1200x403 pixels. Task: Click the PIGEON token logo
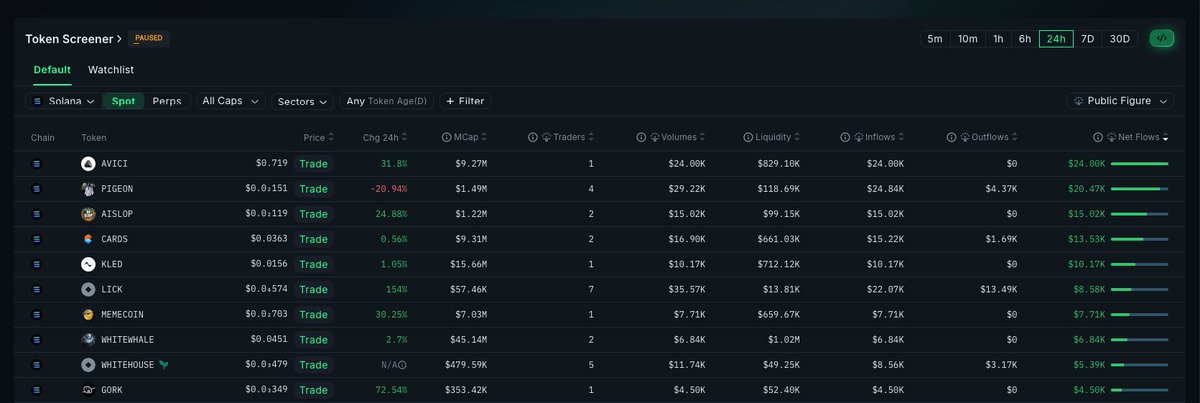[88, 188]
